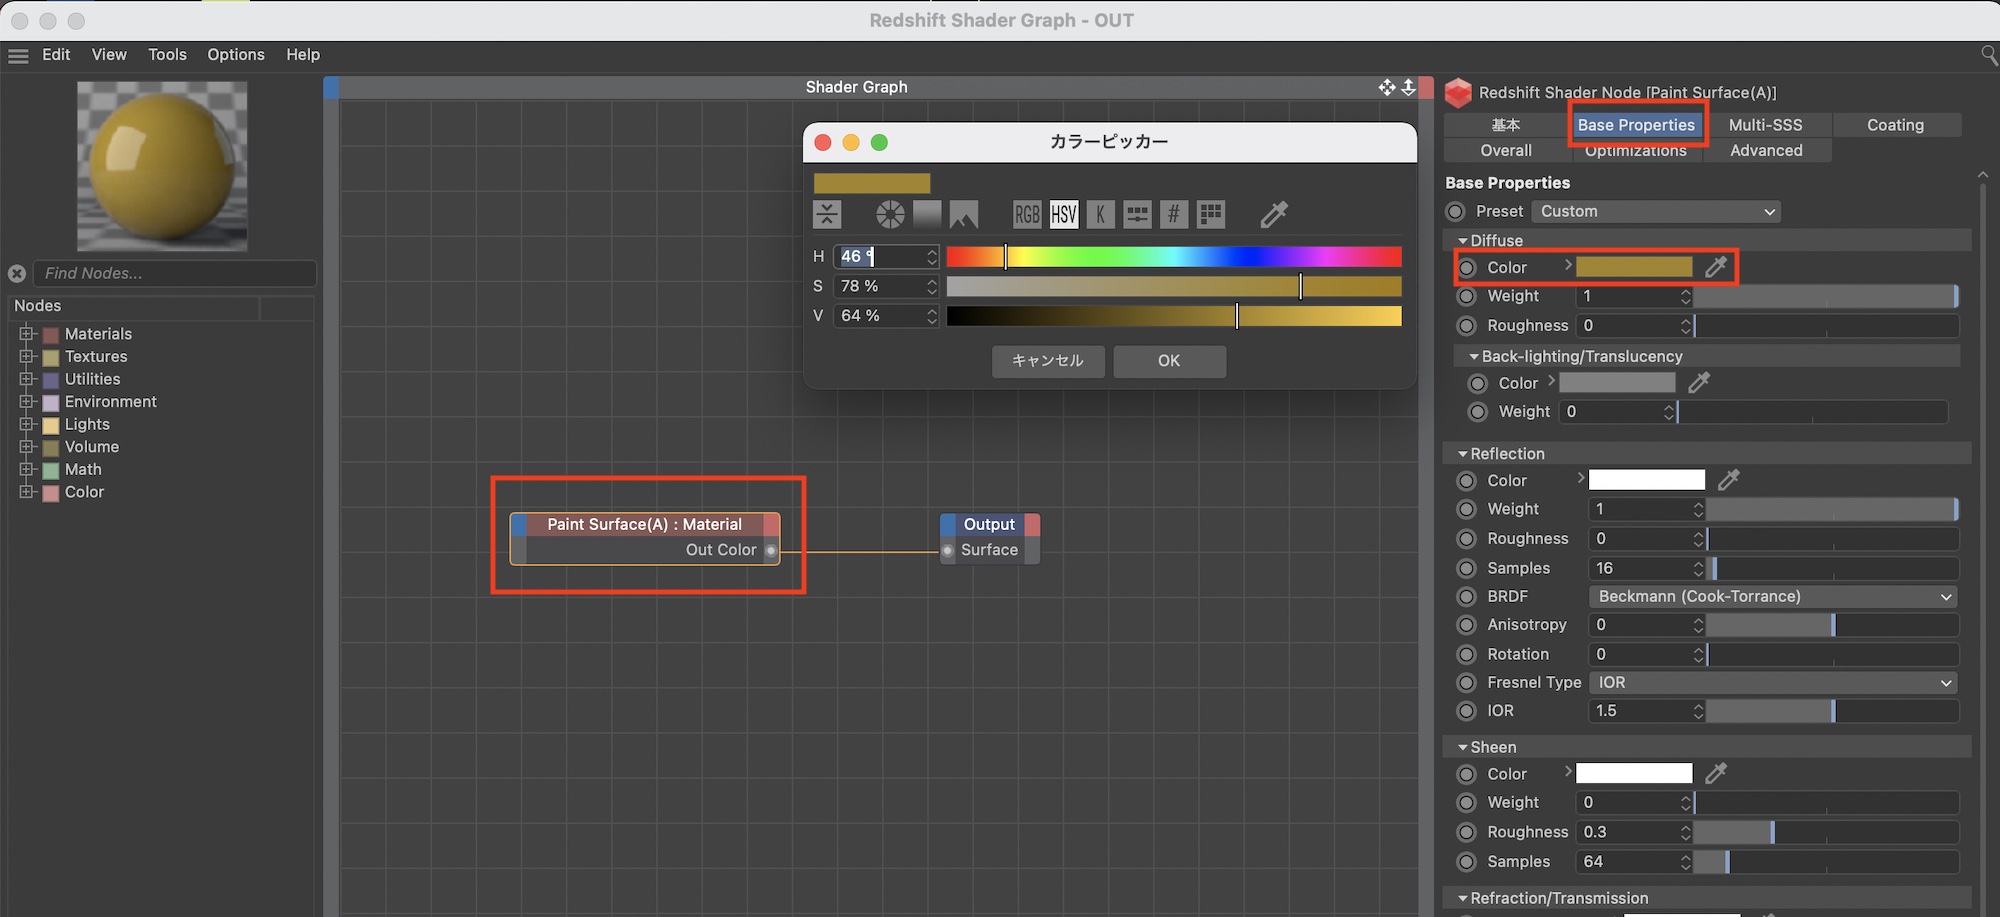Click eyedropper beside Reflection Color swatch
The width and height of the screenshot is (2000, 917).
coord(1728,481)
